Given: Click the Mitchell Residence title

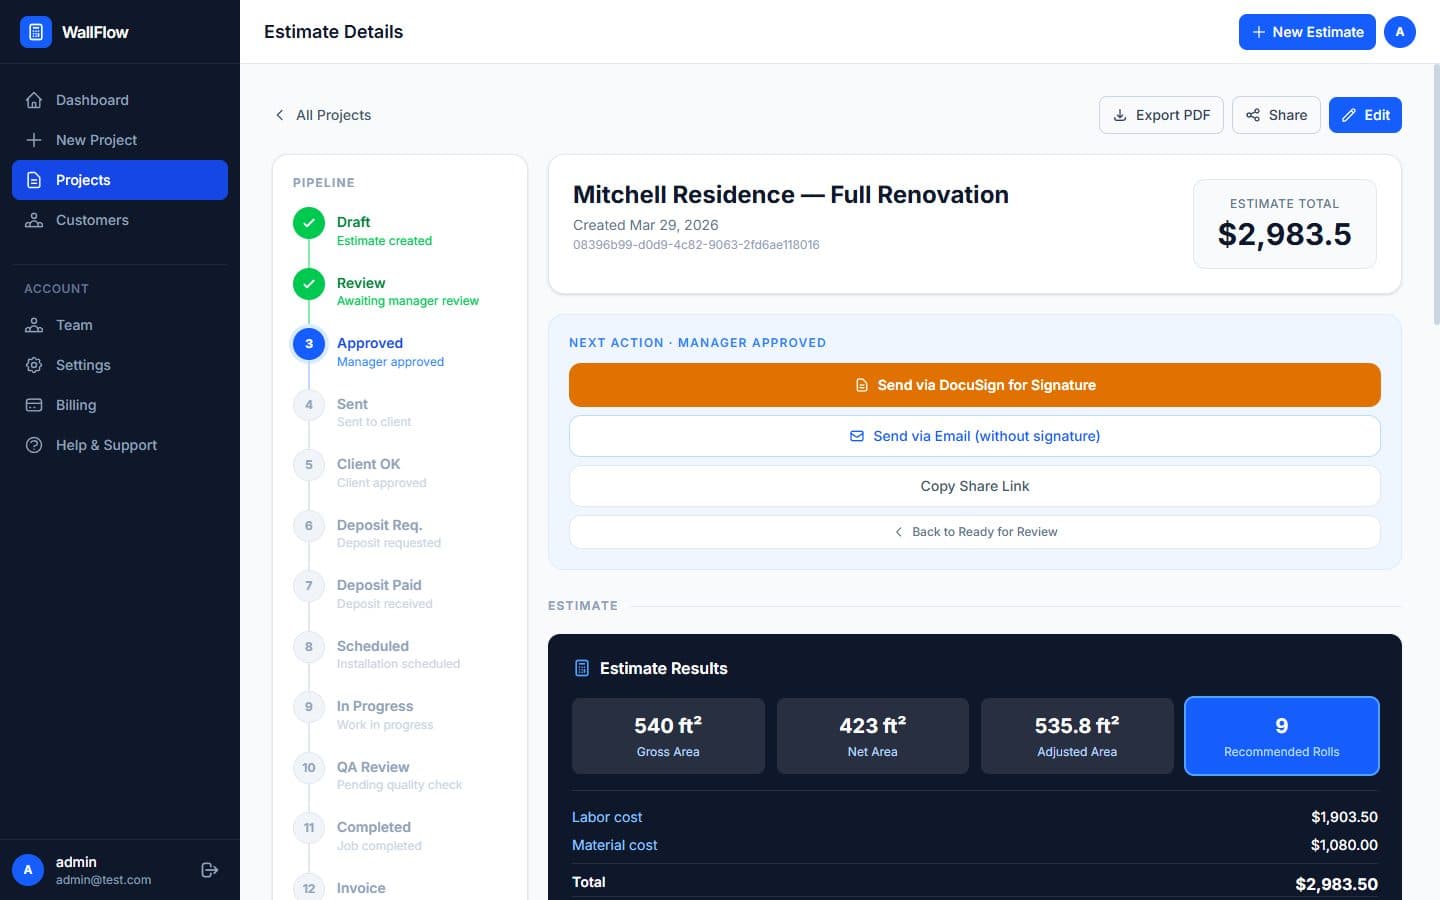Looking at the screenshot, I should click(791, 194).
